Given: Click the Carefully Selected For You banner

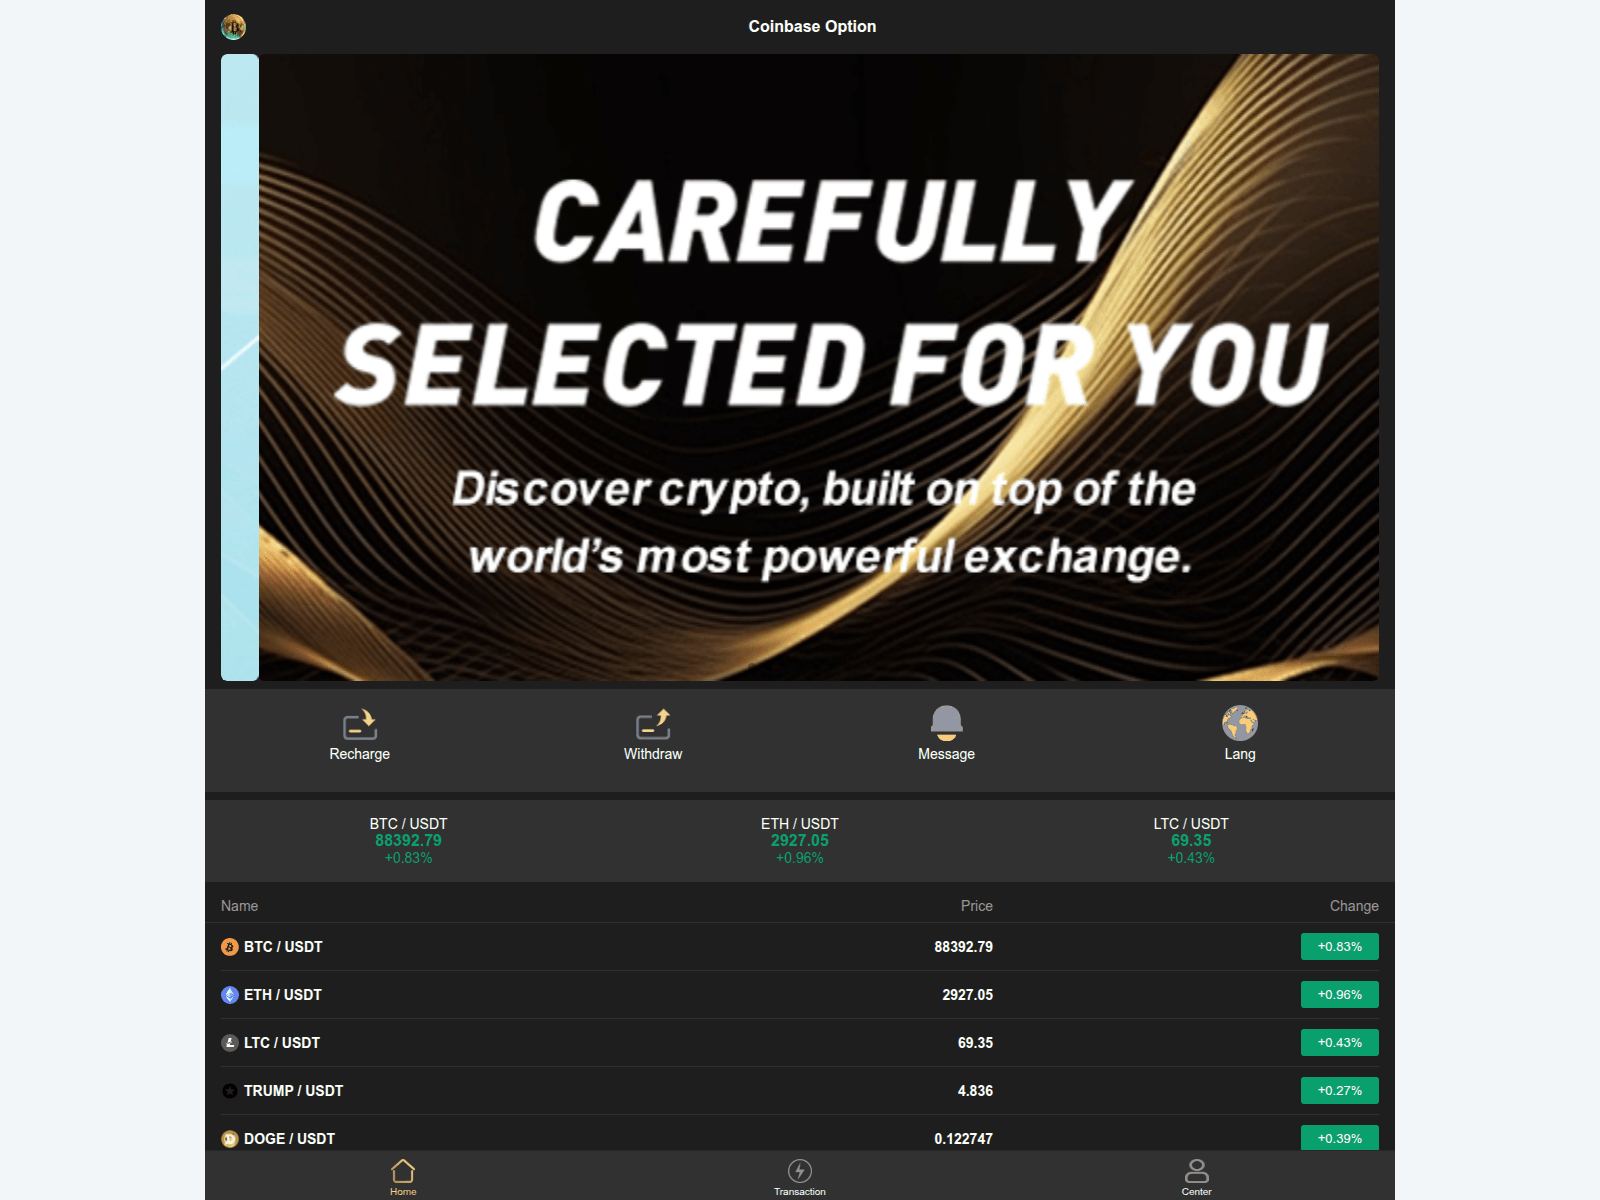Looking at the screenshot, I should click(x=819, y=367).
